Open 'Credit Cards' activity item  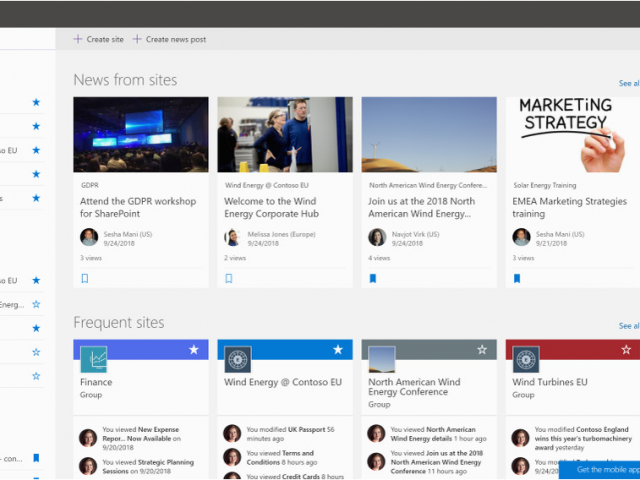pos(302,476)
